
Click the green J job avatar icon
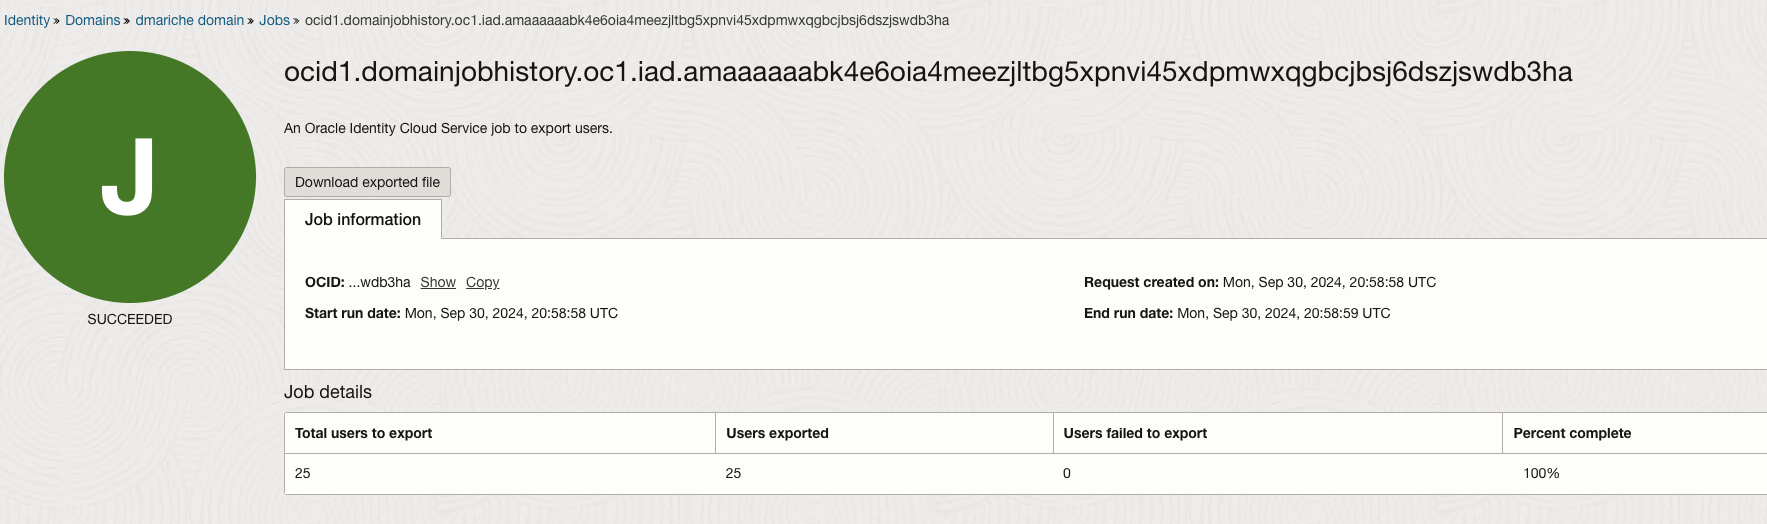point(130,177)
